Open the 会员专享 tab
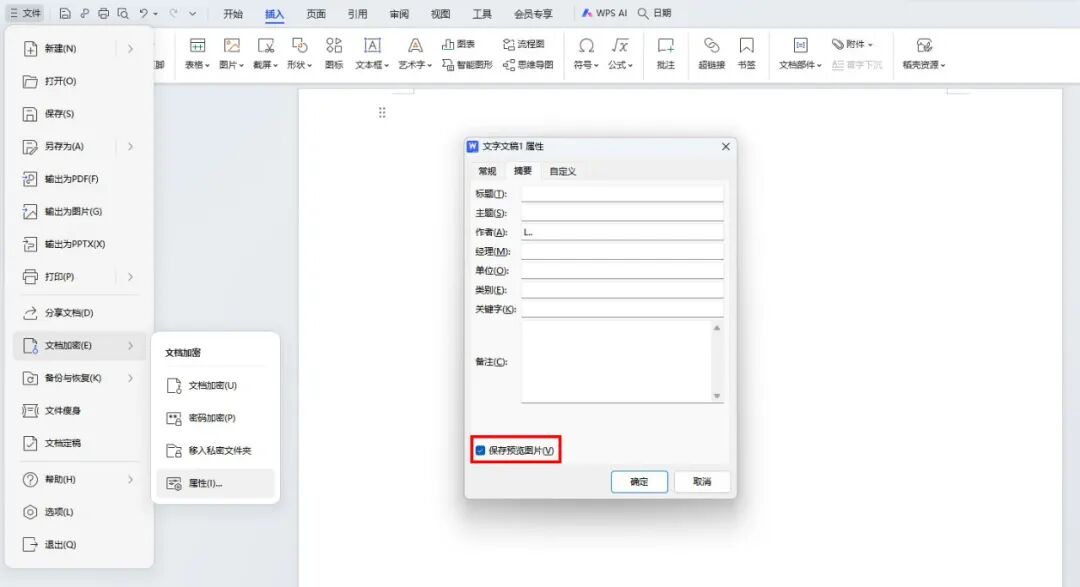 pos(533,14)
